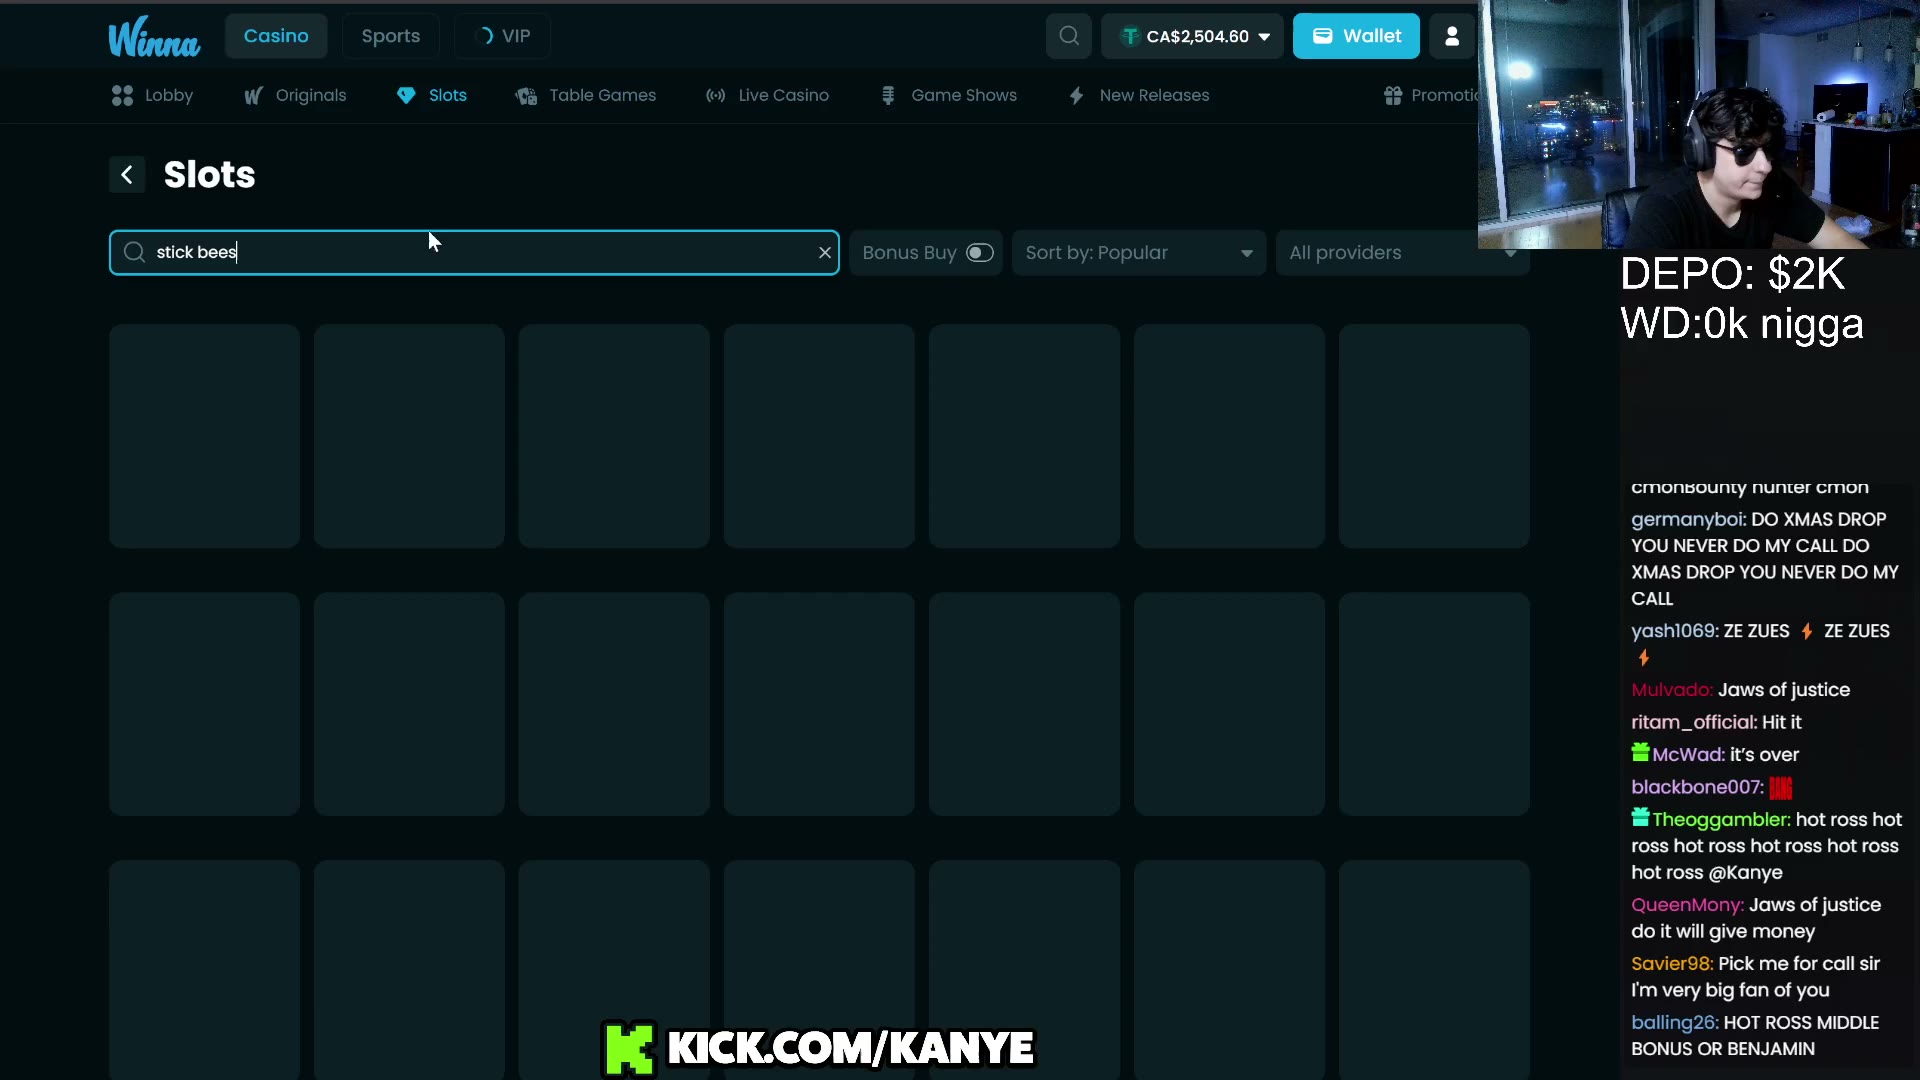
Task: Expand the All providers dropdown
Action: coord(1403,253)
